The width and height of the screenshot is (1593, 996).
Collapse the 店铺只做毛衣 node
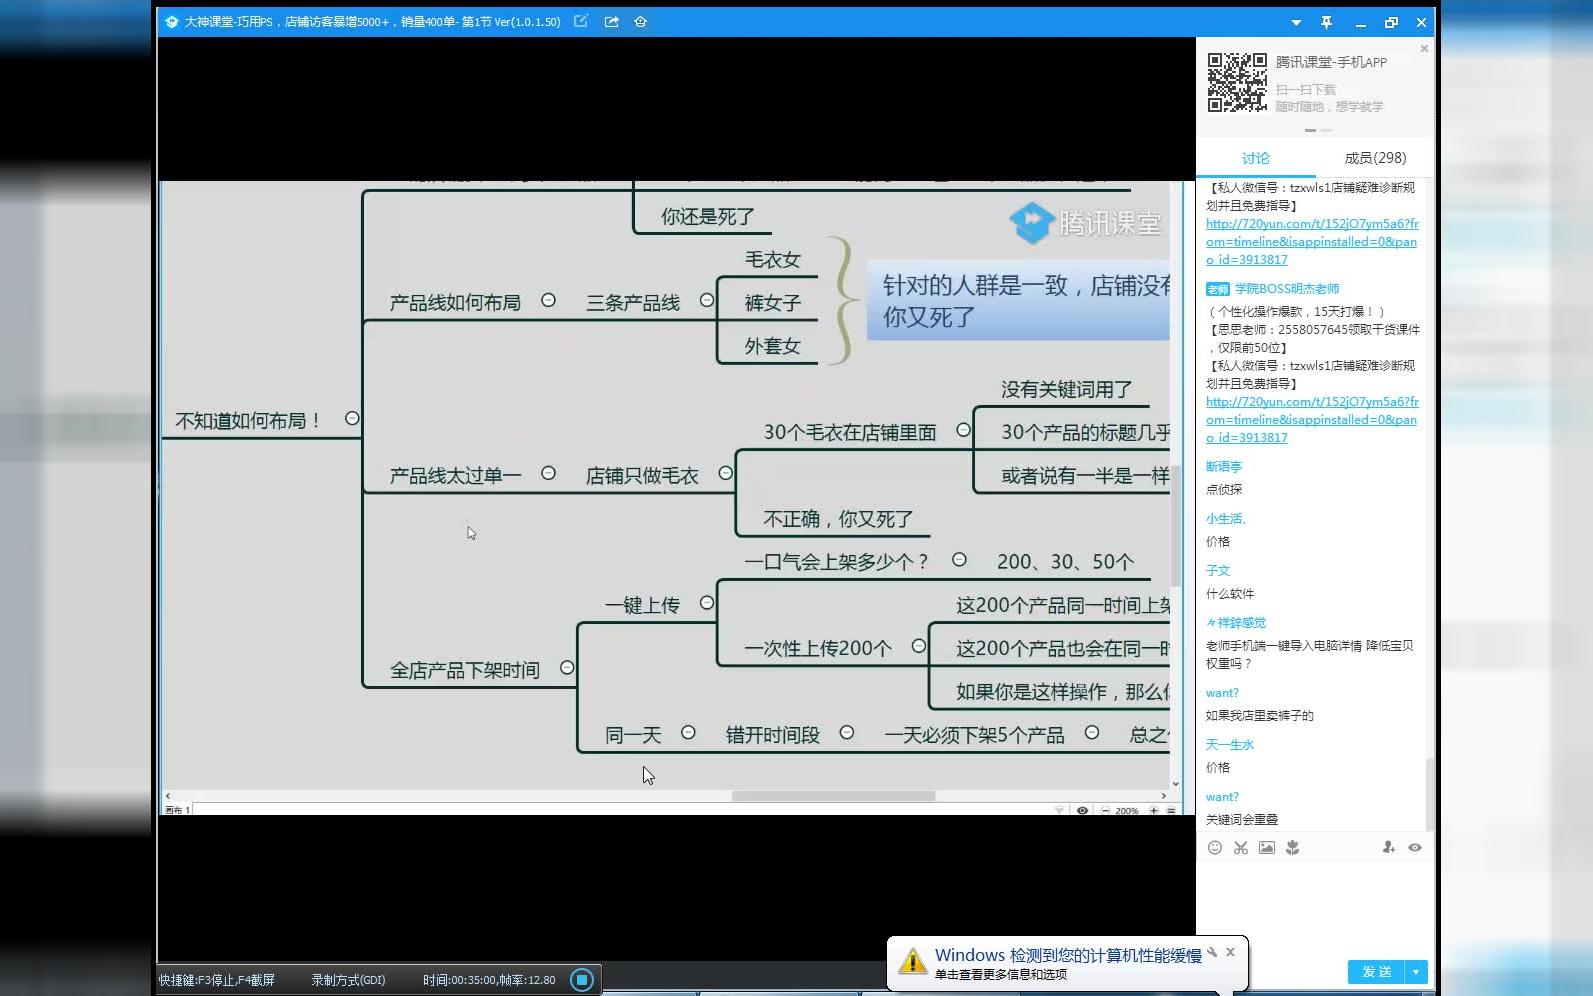tap(726, 473)
